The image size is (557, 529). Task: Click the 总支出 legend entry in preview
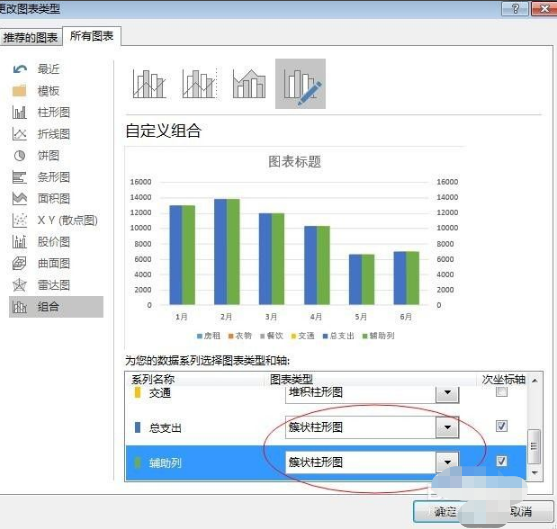(x=339, y=336)
